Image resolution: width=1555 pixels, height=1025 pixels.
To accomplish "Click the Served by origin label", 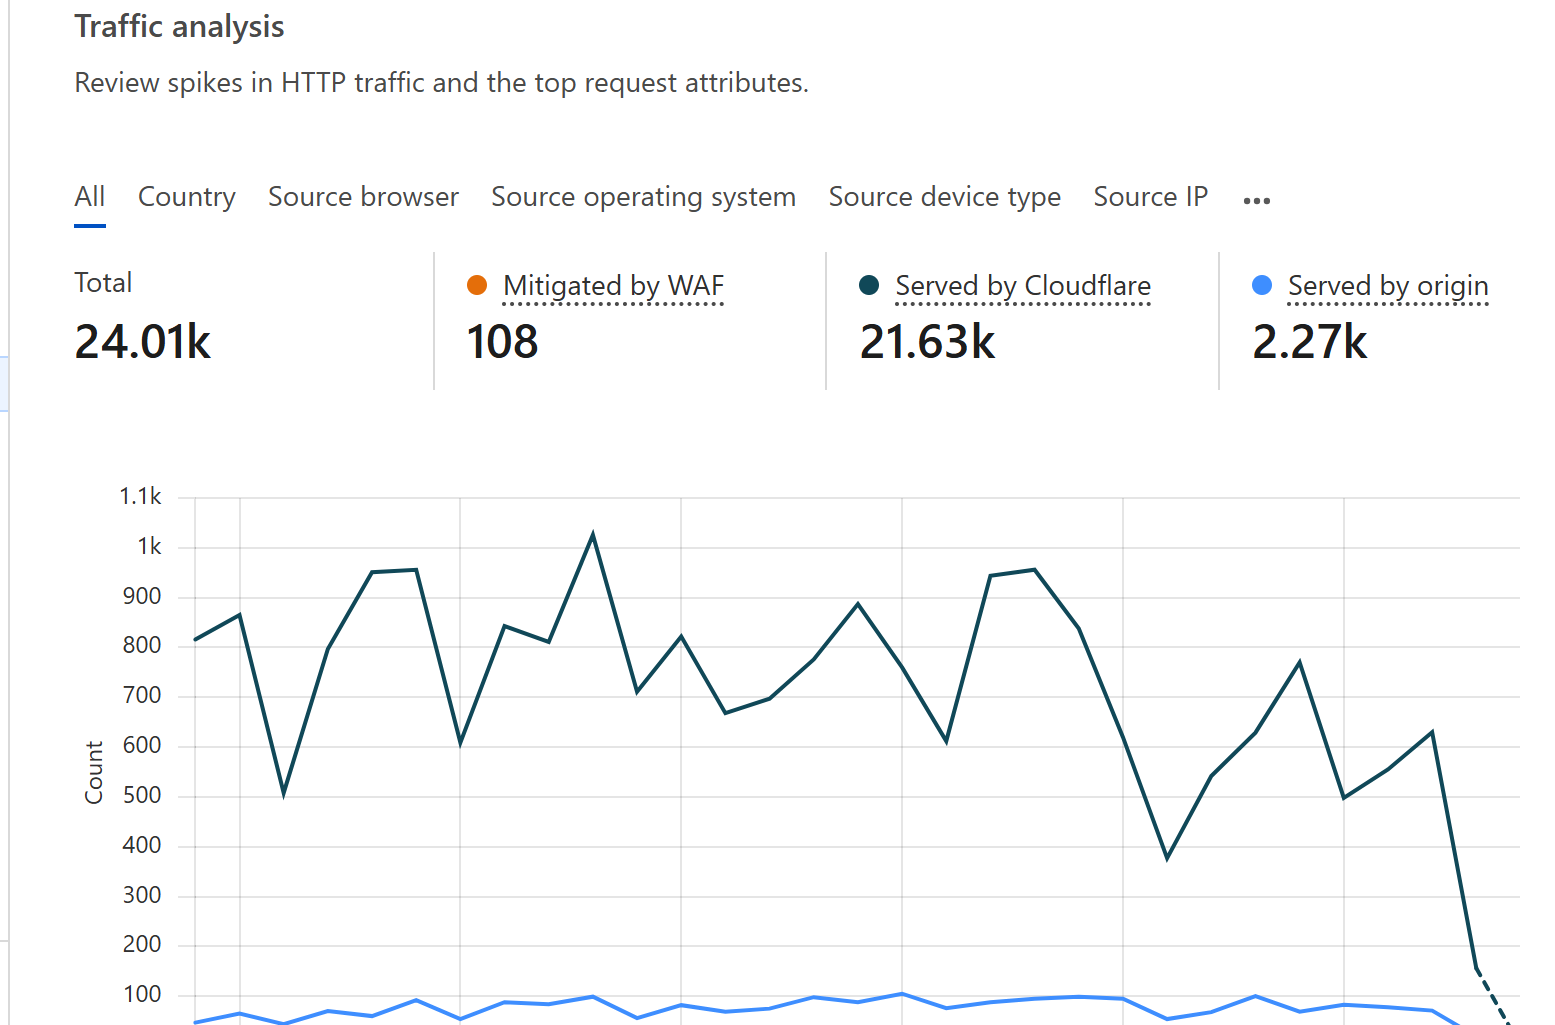I will click(x=1387, y=286).
